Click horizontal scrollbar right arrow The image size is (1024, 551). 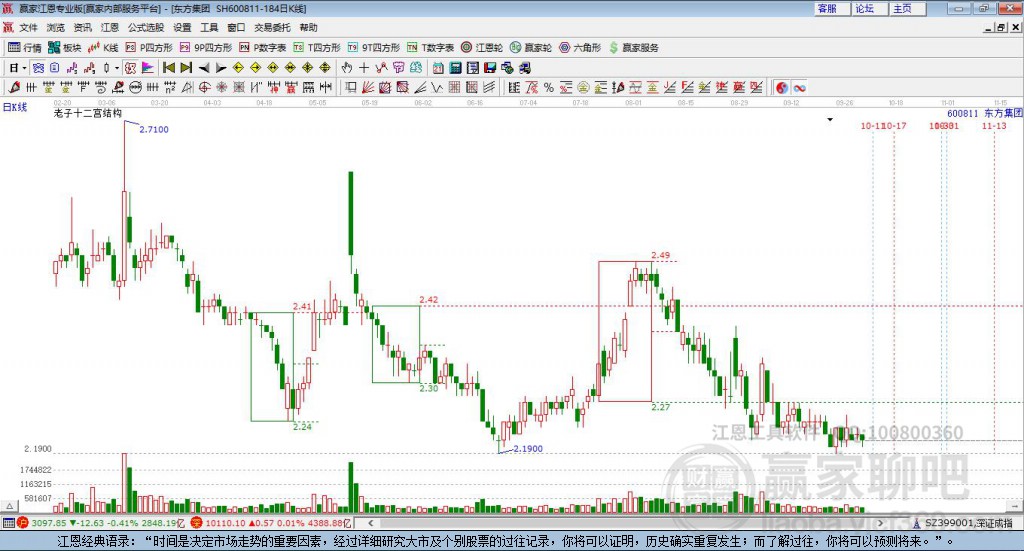coord(880,523)
